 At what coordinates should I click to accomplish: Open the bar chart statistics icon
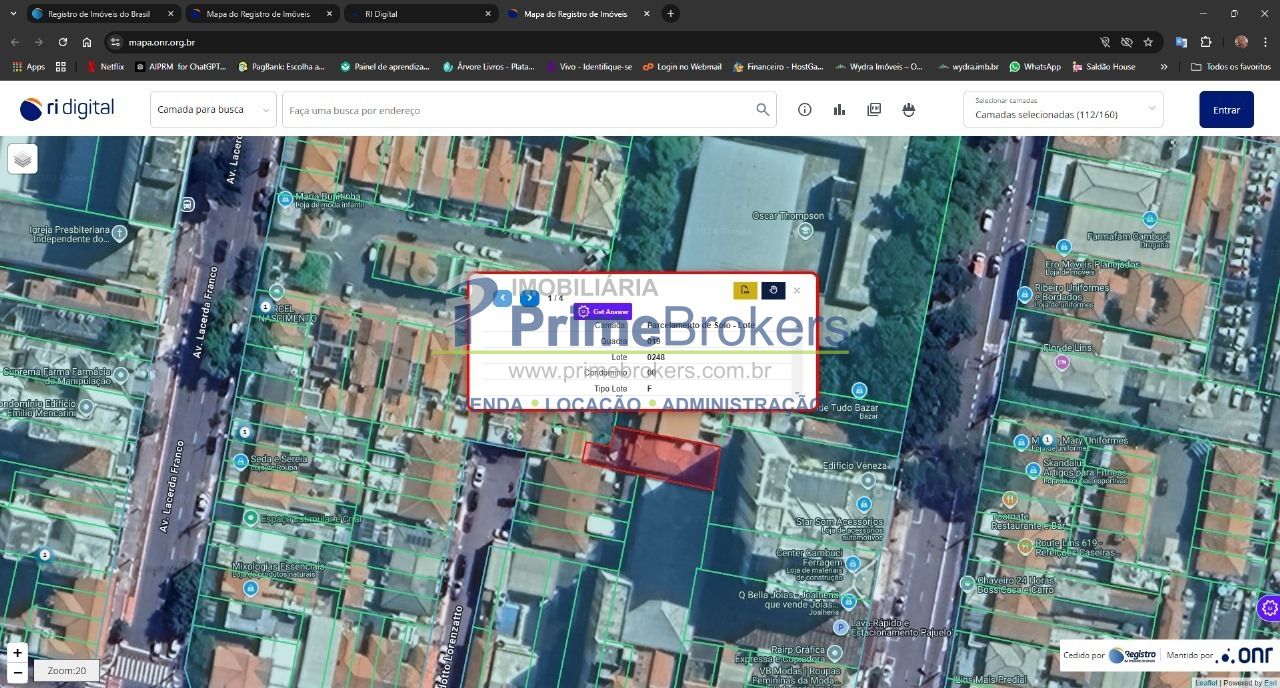coord(839,110)
